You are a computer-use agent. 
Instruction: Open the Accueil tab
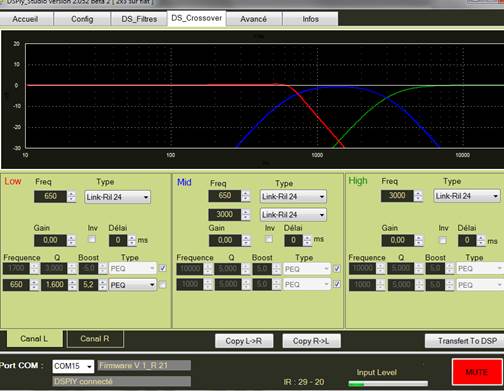(26, 19)
